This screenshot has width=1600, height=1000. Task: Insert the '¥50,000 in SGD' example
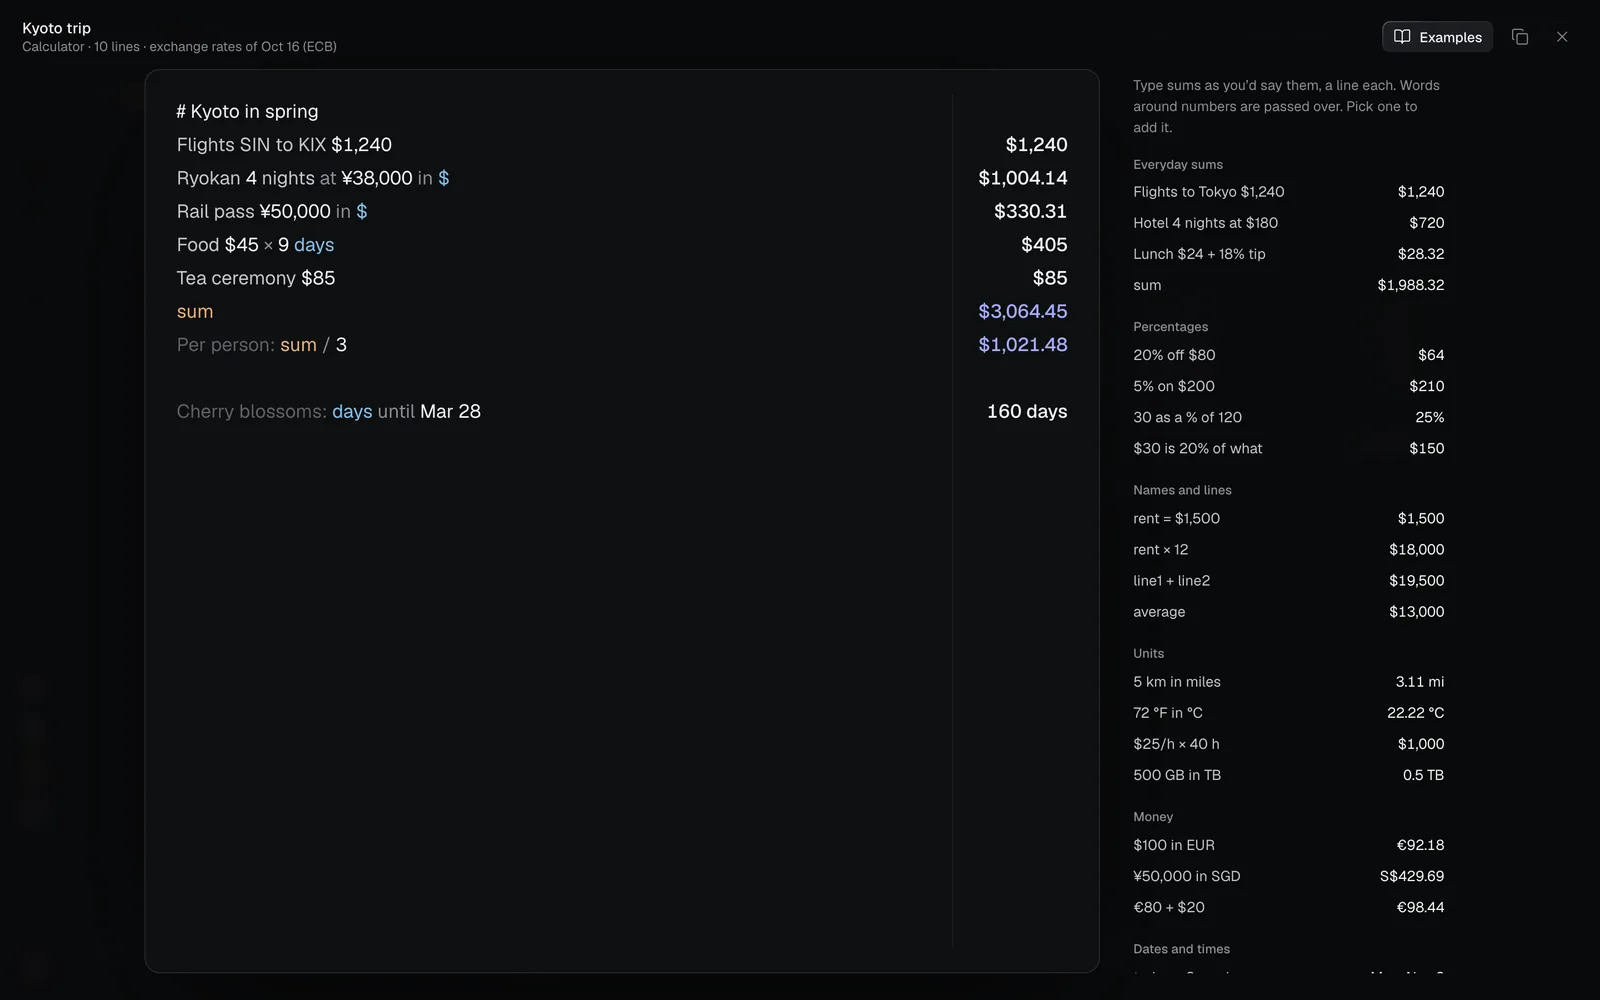point(1289,876)
